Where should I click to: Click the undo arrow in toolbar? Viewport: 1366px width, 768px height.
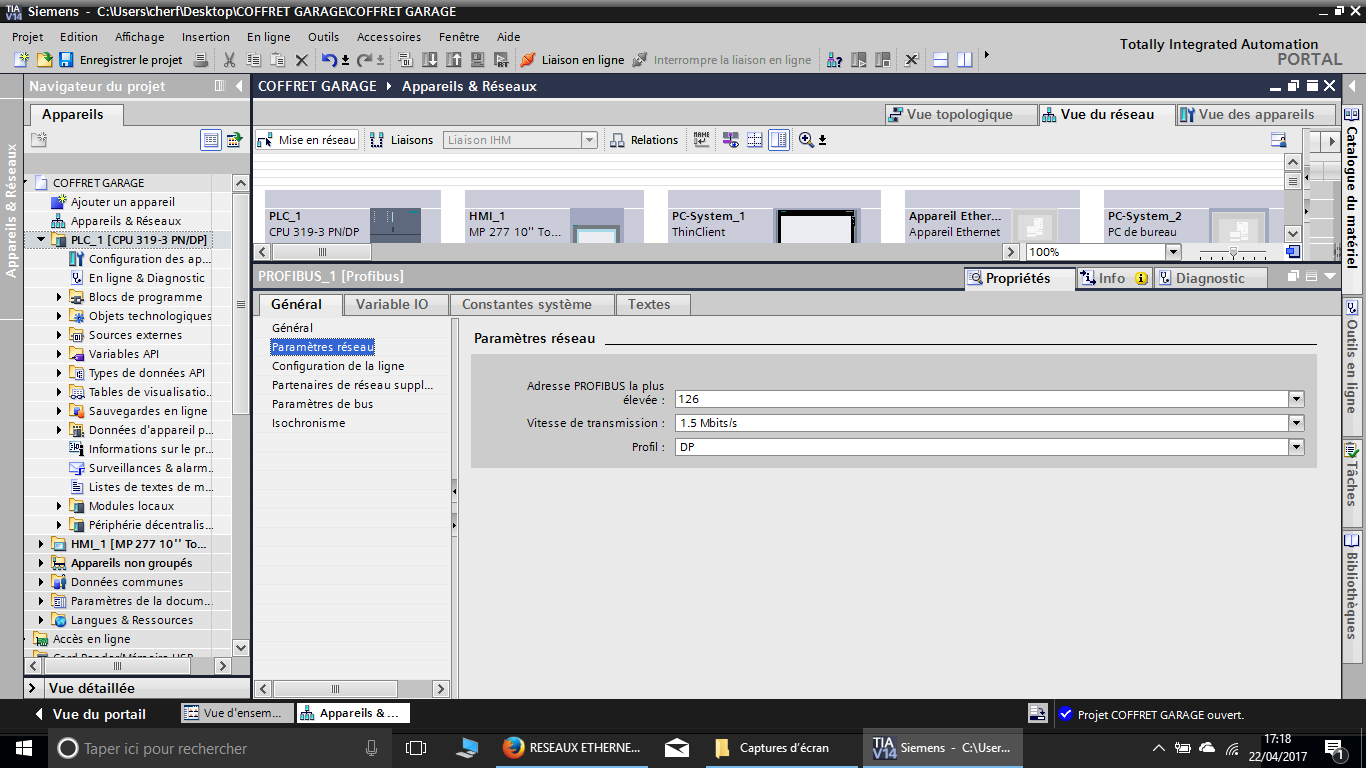[329, 60]
